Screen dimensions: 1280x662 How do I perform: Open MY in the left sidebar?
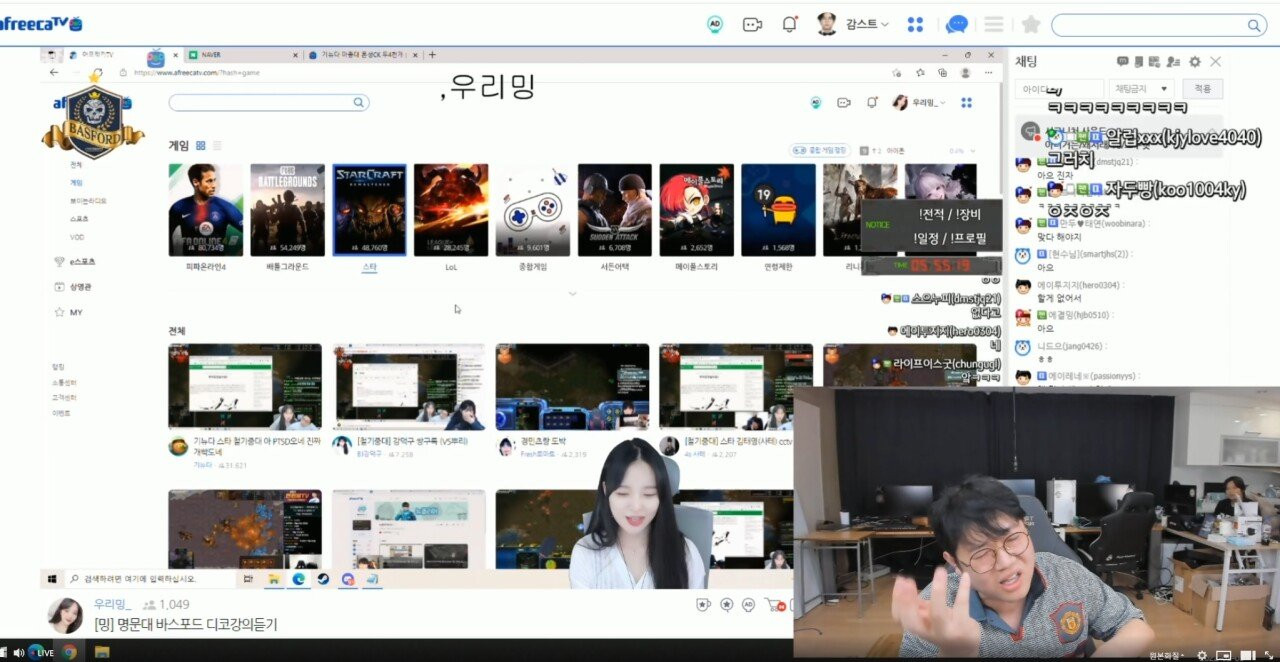[x=69, y=313]
